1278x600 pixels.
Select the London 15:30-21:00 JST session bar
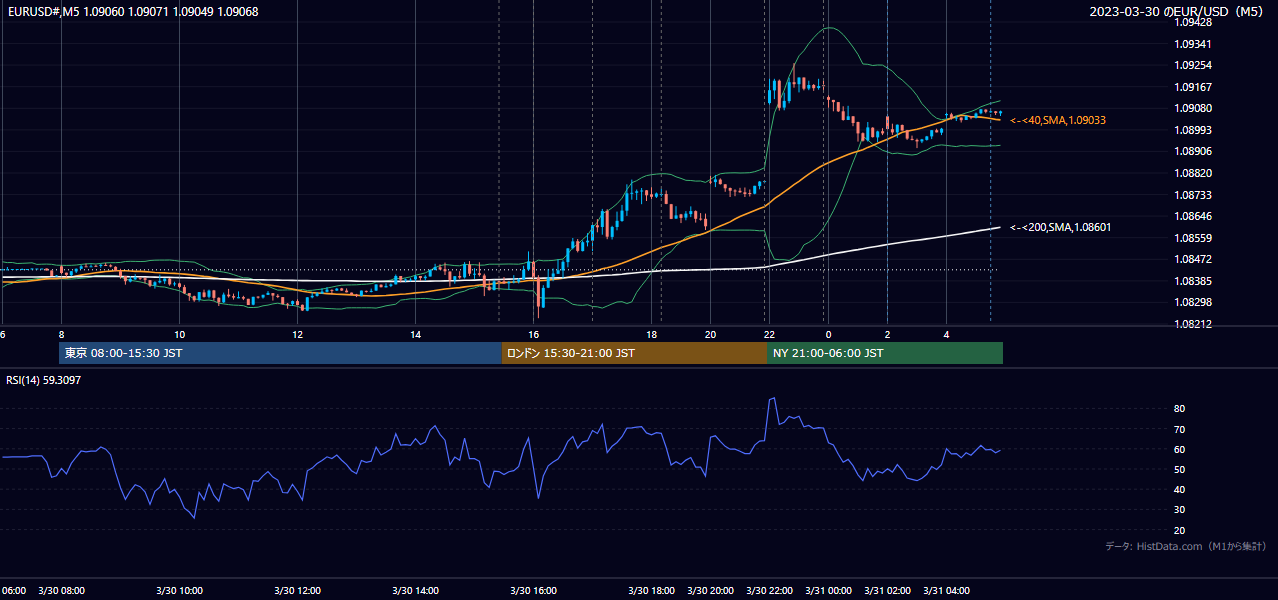(x=634, y=353)
